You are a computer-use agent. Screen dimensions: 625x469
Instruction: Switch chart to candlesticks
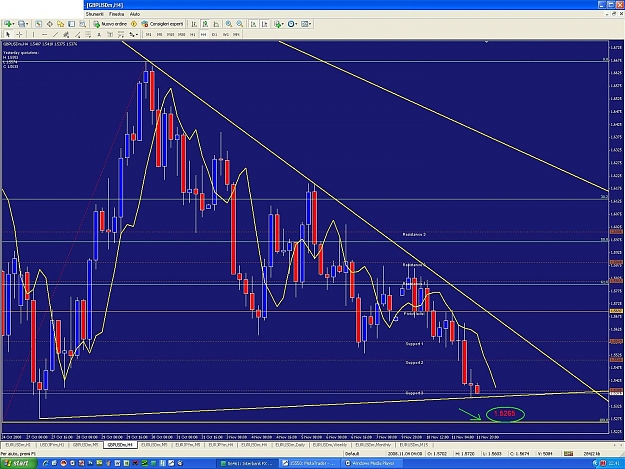pyautogui.click(x=205, y=24)
